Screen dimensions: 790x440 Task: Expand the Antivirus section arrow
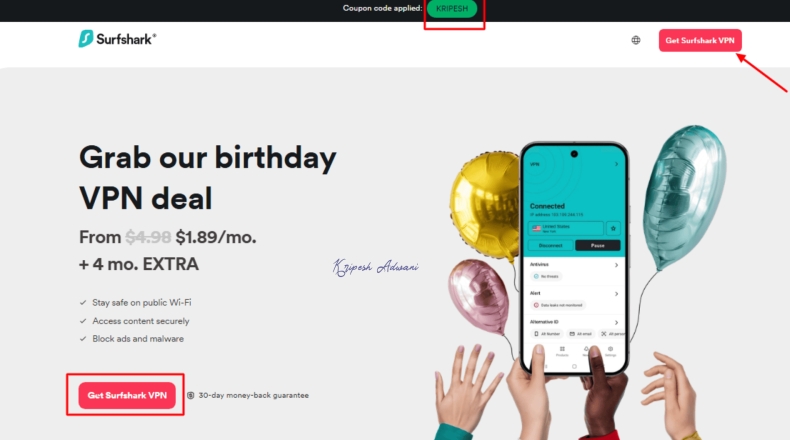(x=616, y=265)
